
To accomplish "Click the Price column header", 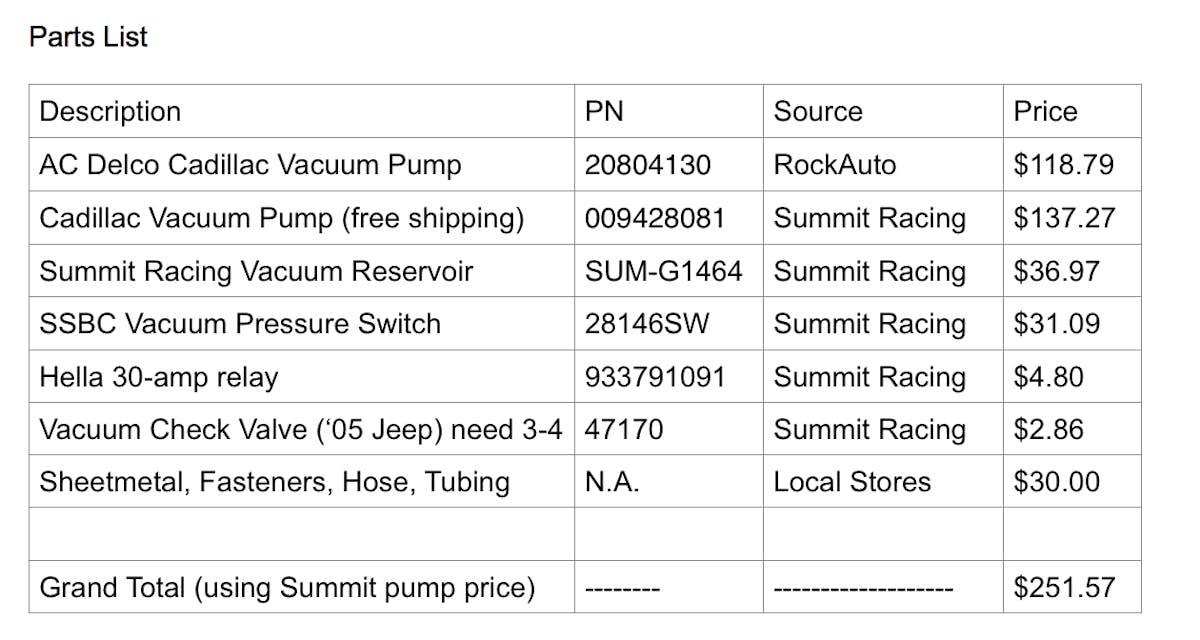I will (1045, 111).
